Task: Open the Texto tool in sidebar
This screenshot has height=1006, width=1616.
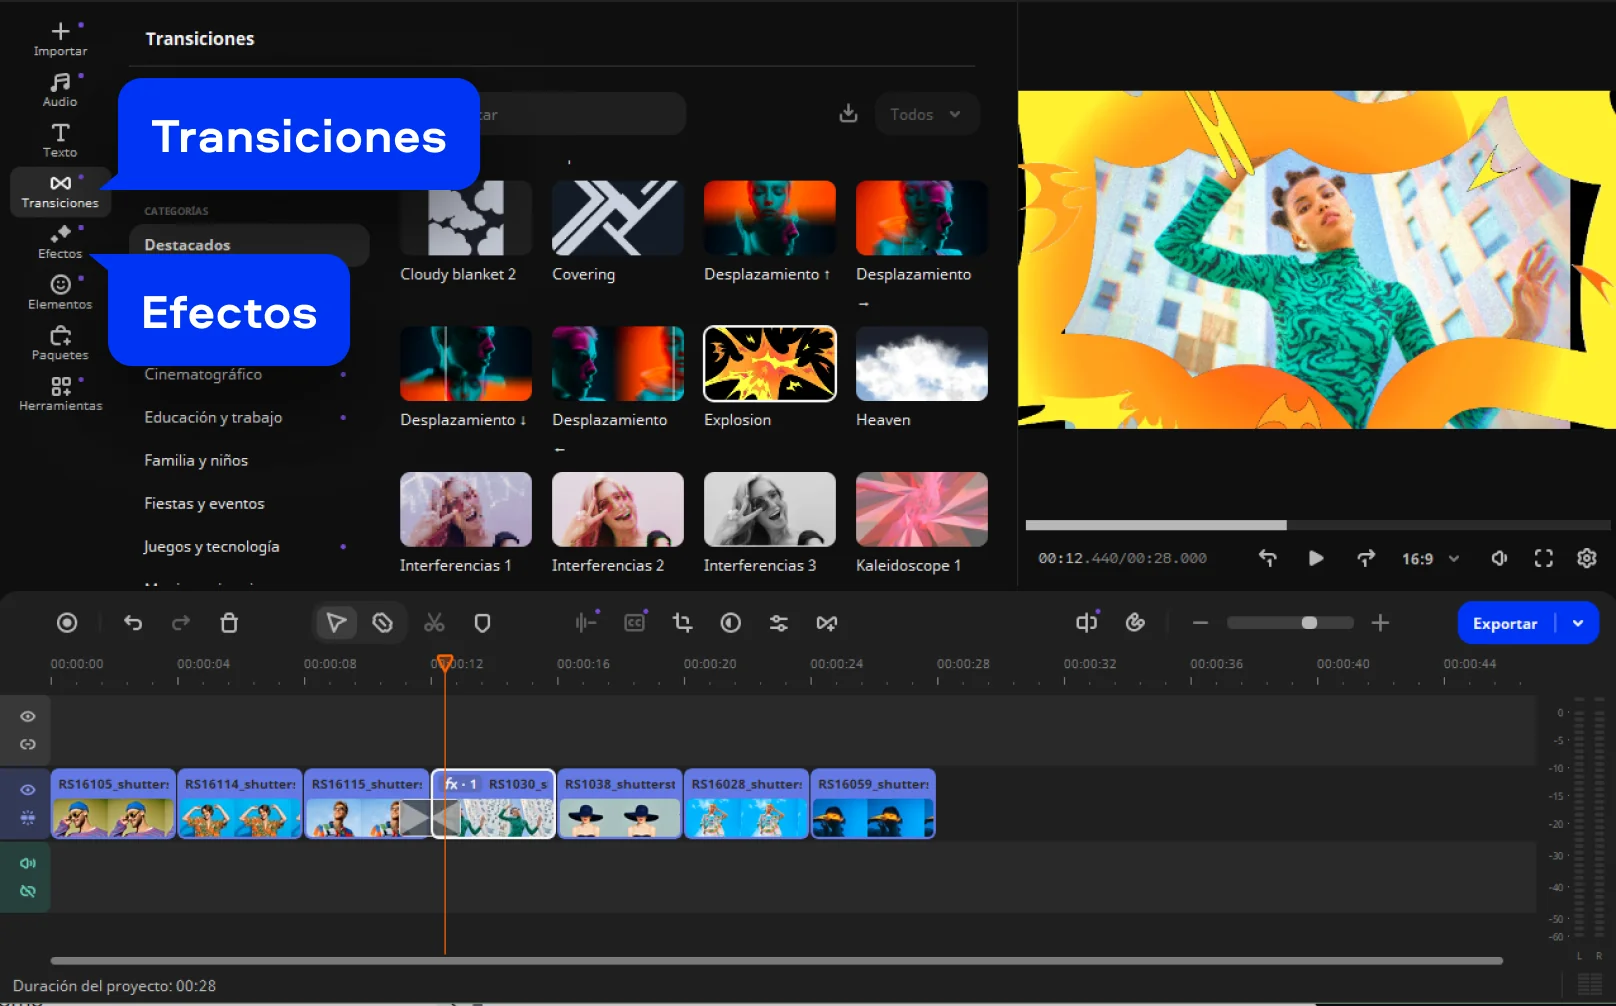Action: point(60,140)
